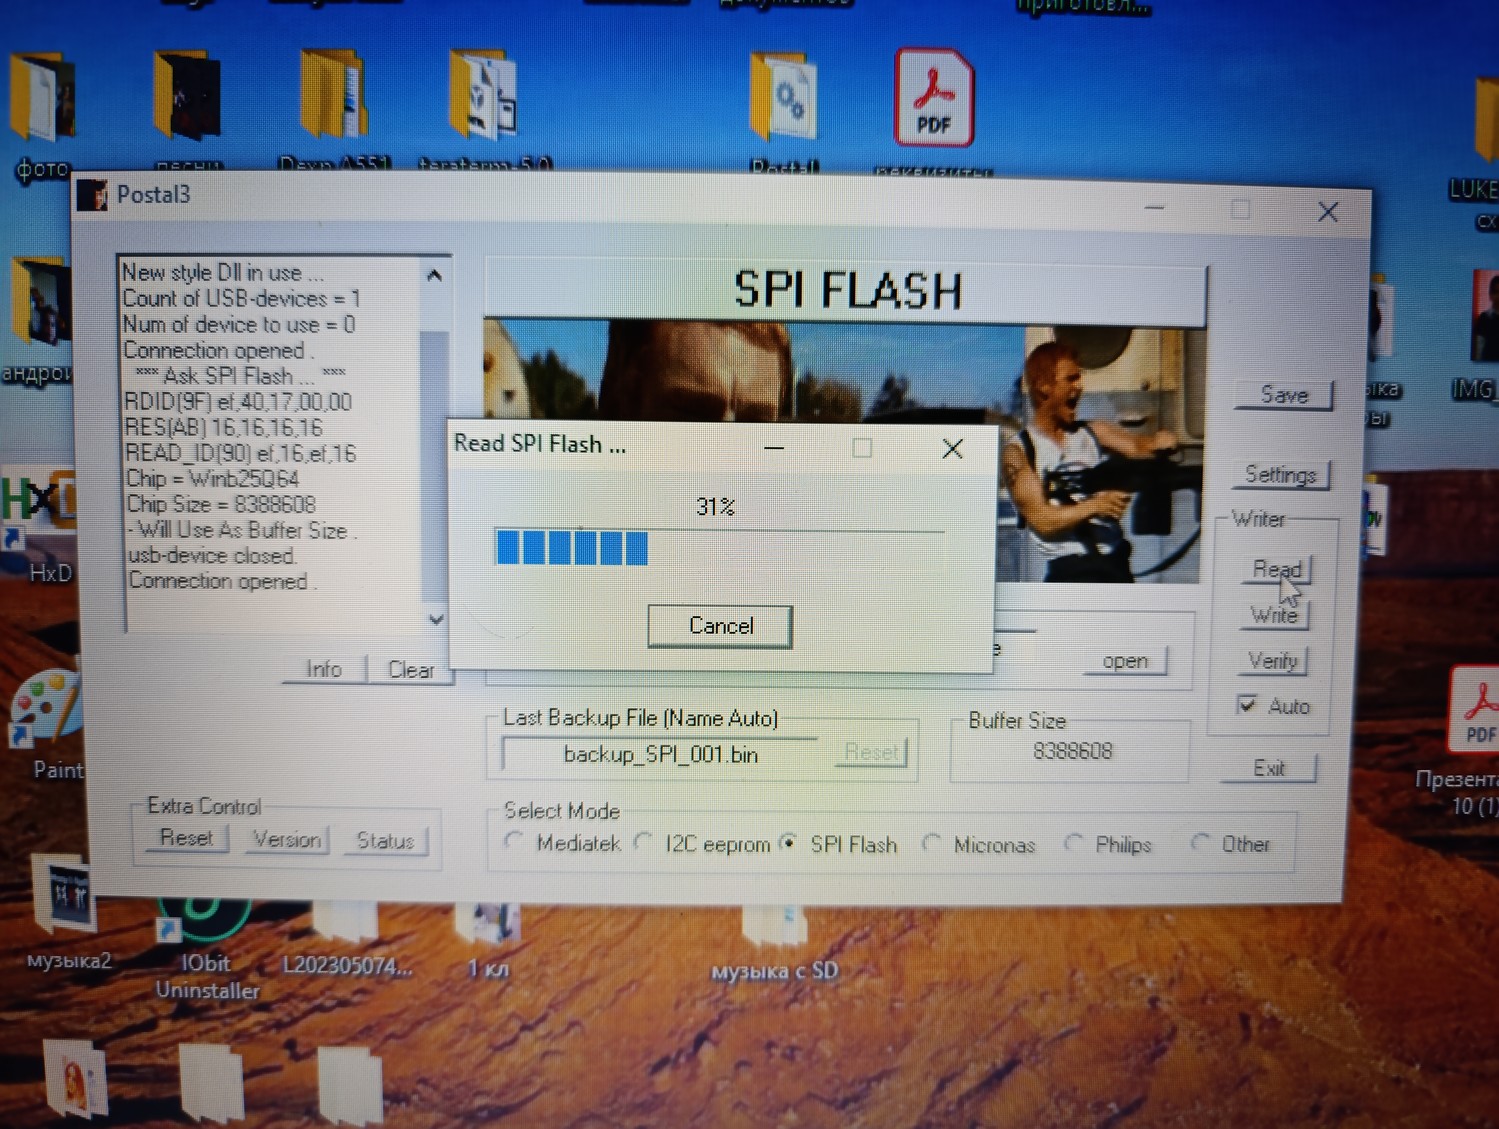This screenshot has width=1499, height=1129.
Task: Cancel the SPI Flash read
Action: coord(720,626)
